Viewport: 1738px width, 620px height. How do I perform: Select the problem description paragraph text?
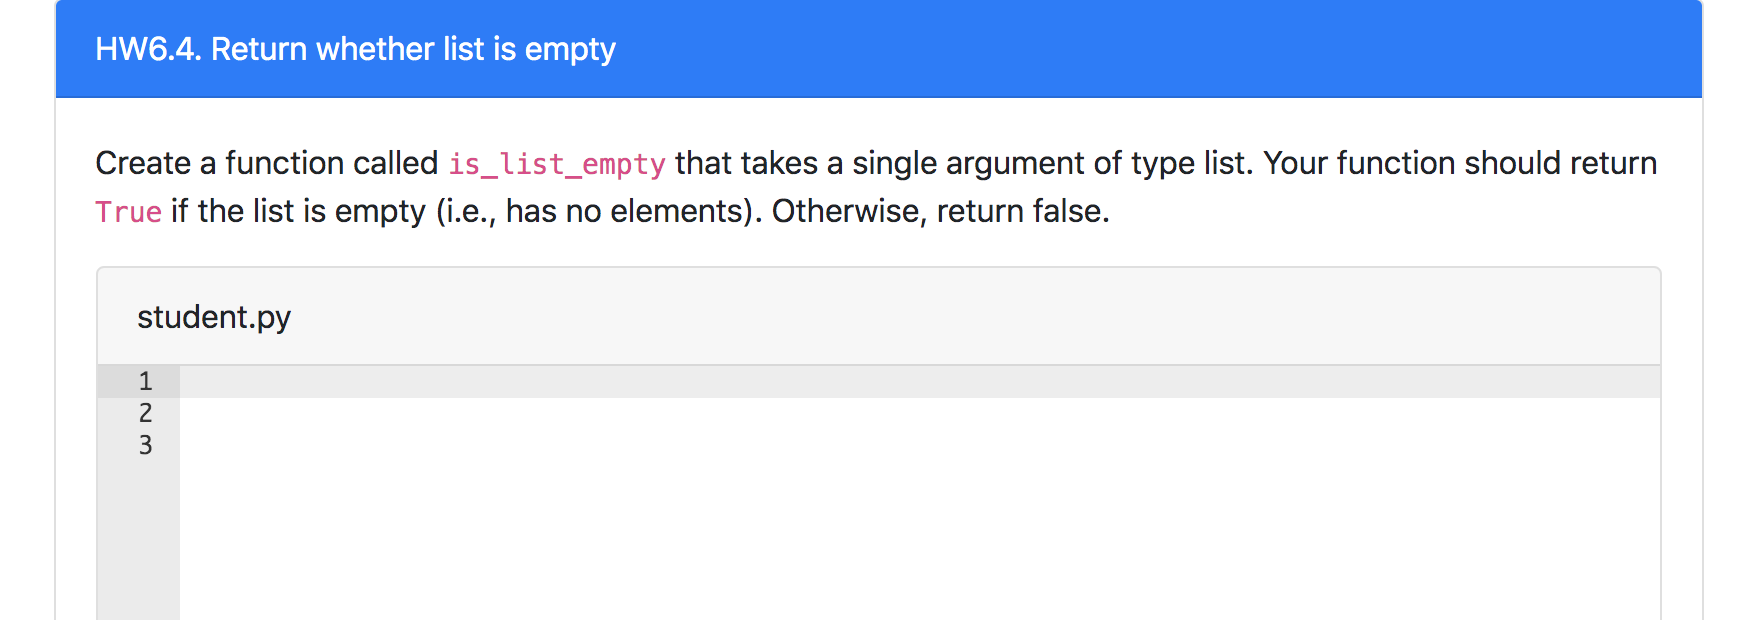coord(700,186)
